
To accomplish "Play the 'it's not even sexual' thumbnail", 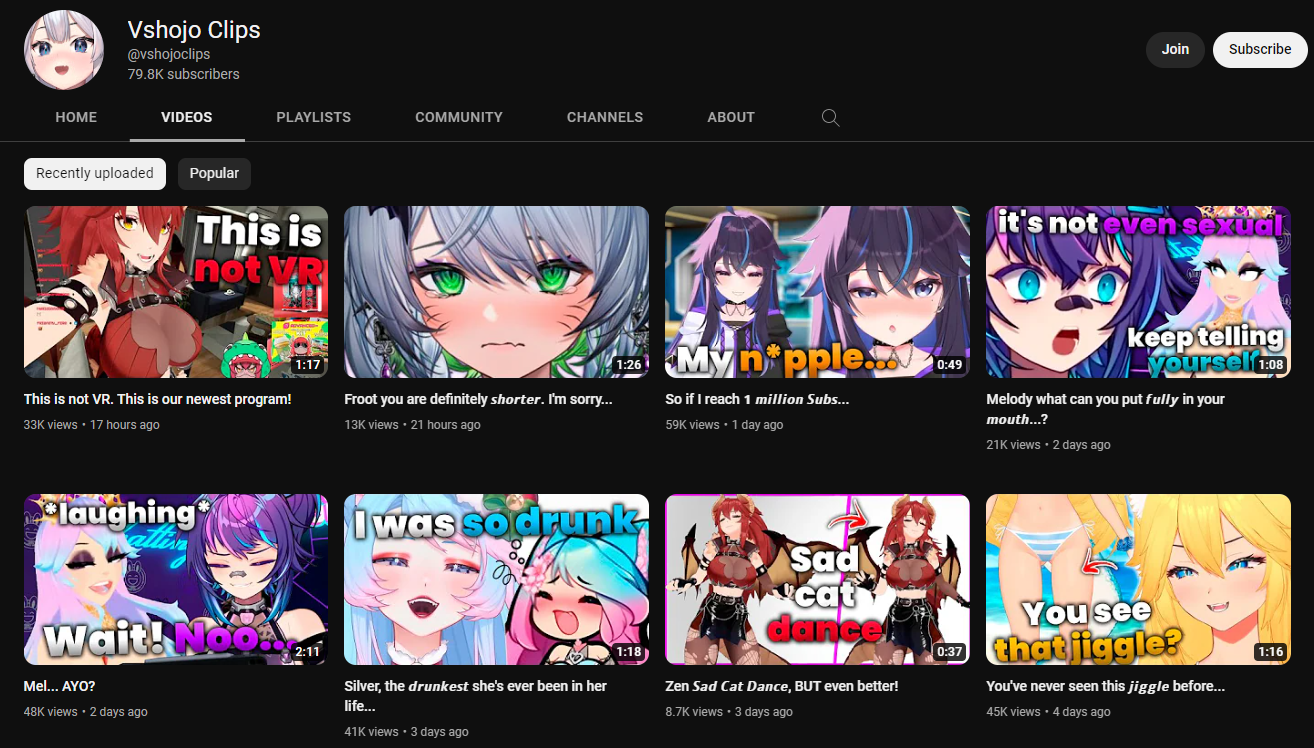I will click(1138, 292).
